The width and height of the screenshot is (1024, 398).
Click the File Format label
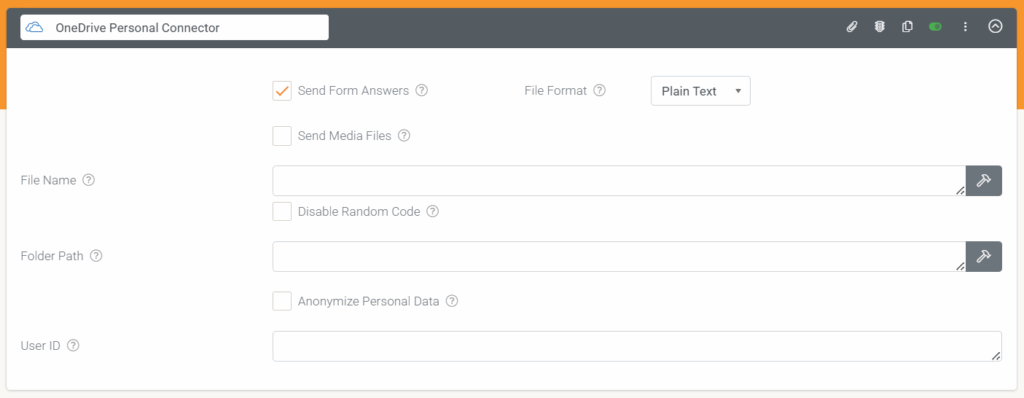(x=556, y=91)
